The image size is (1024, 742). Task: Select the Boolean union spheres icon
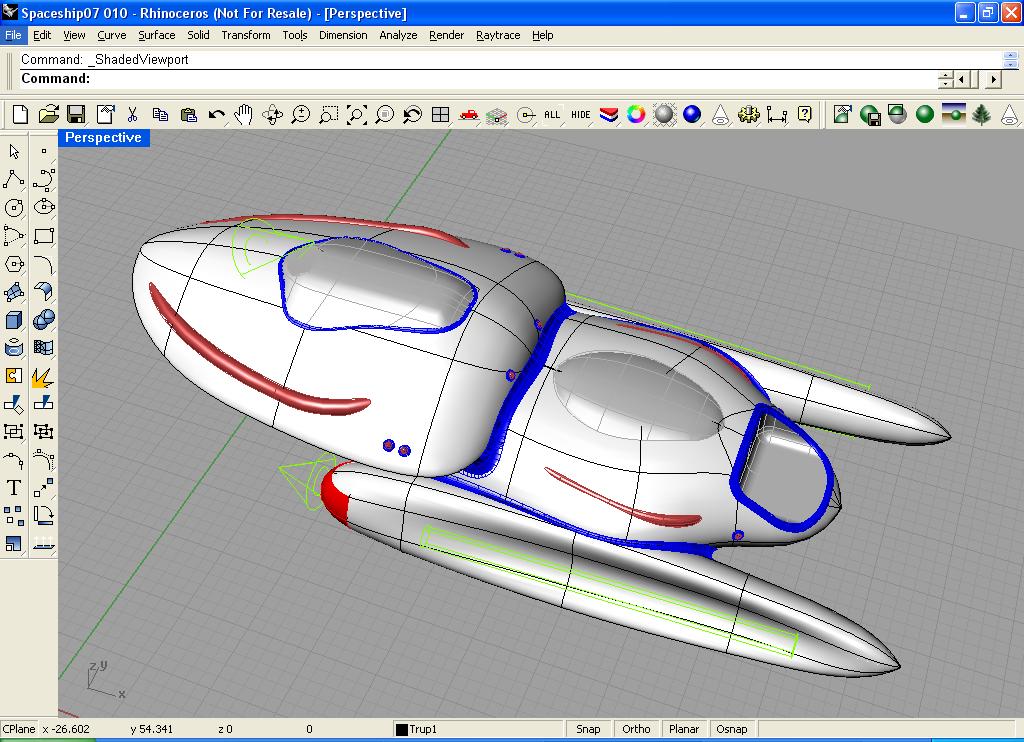[43, 319]
